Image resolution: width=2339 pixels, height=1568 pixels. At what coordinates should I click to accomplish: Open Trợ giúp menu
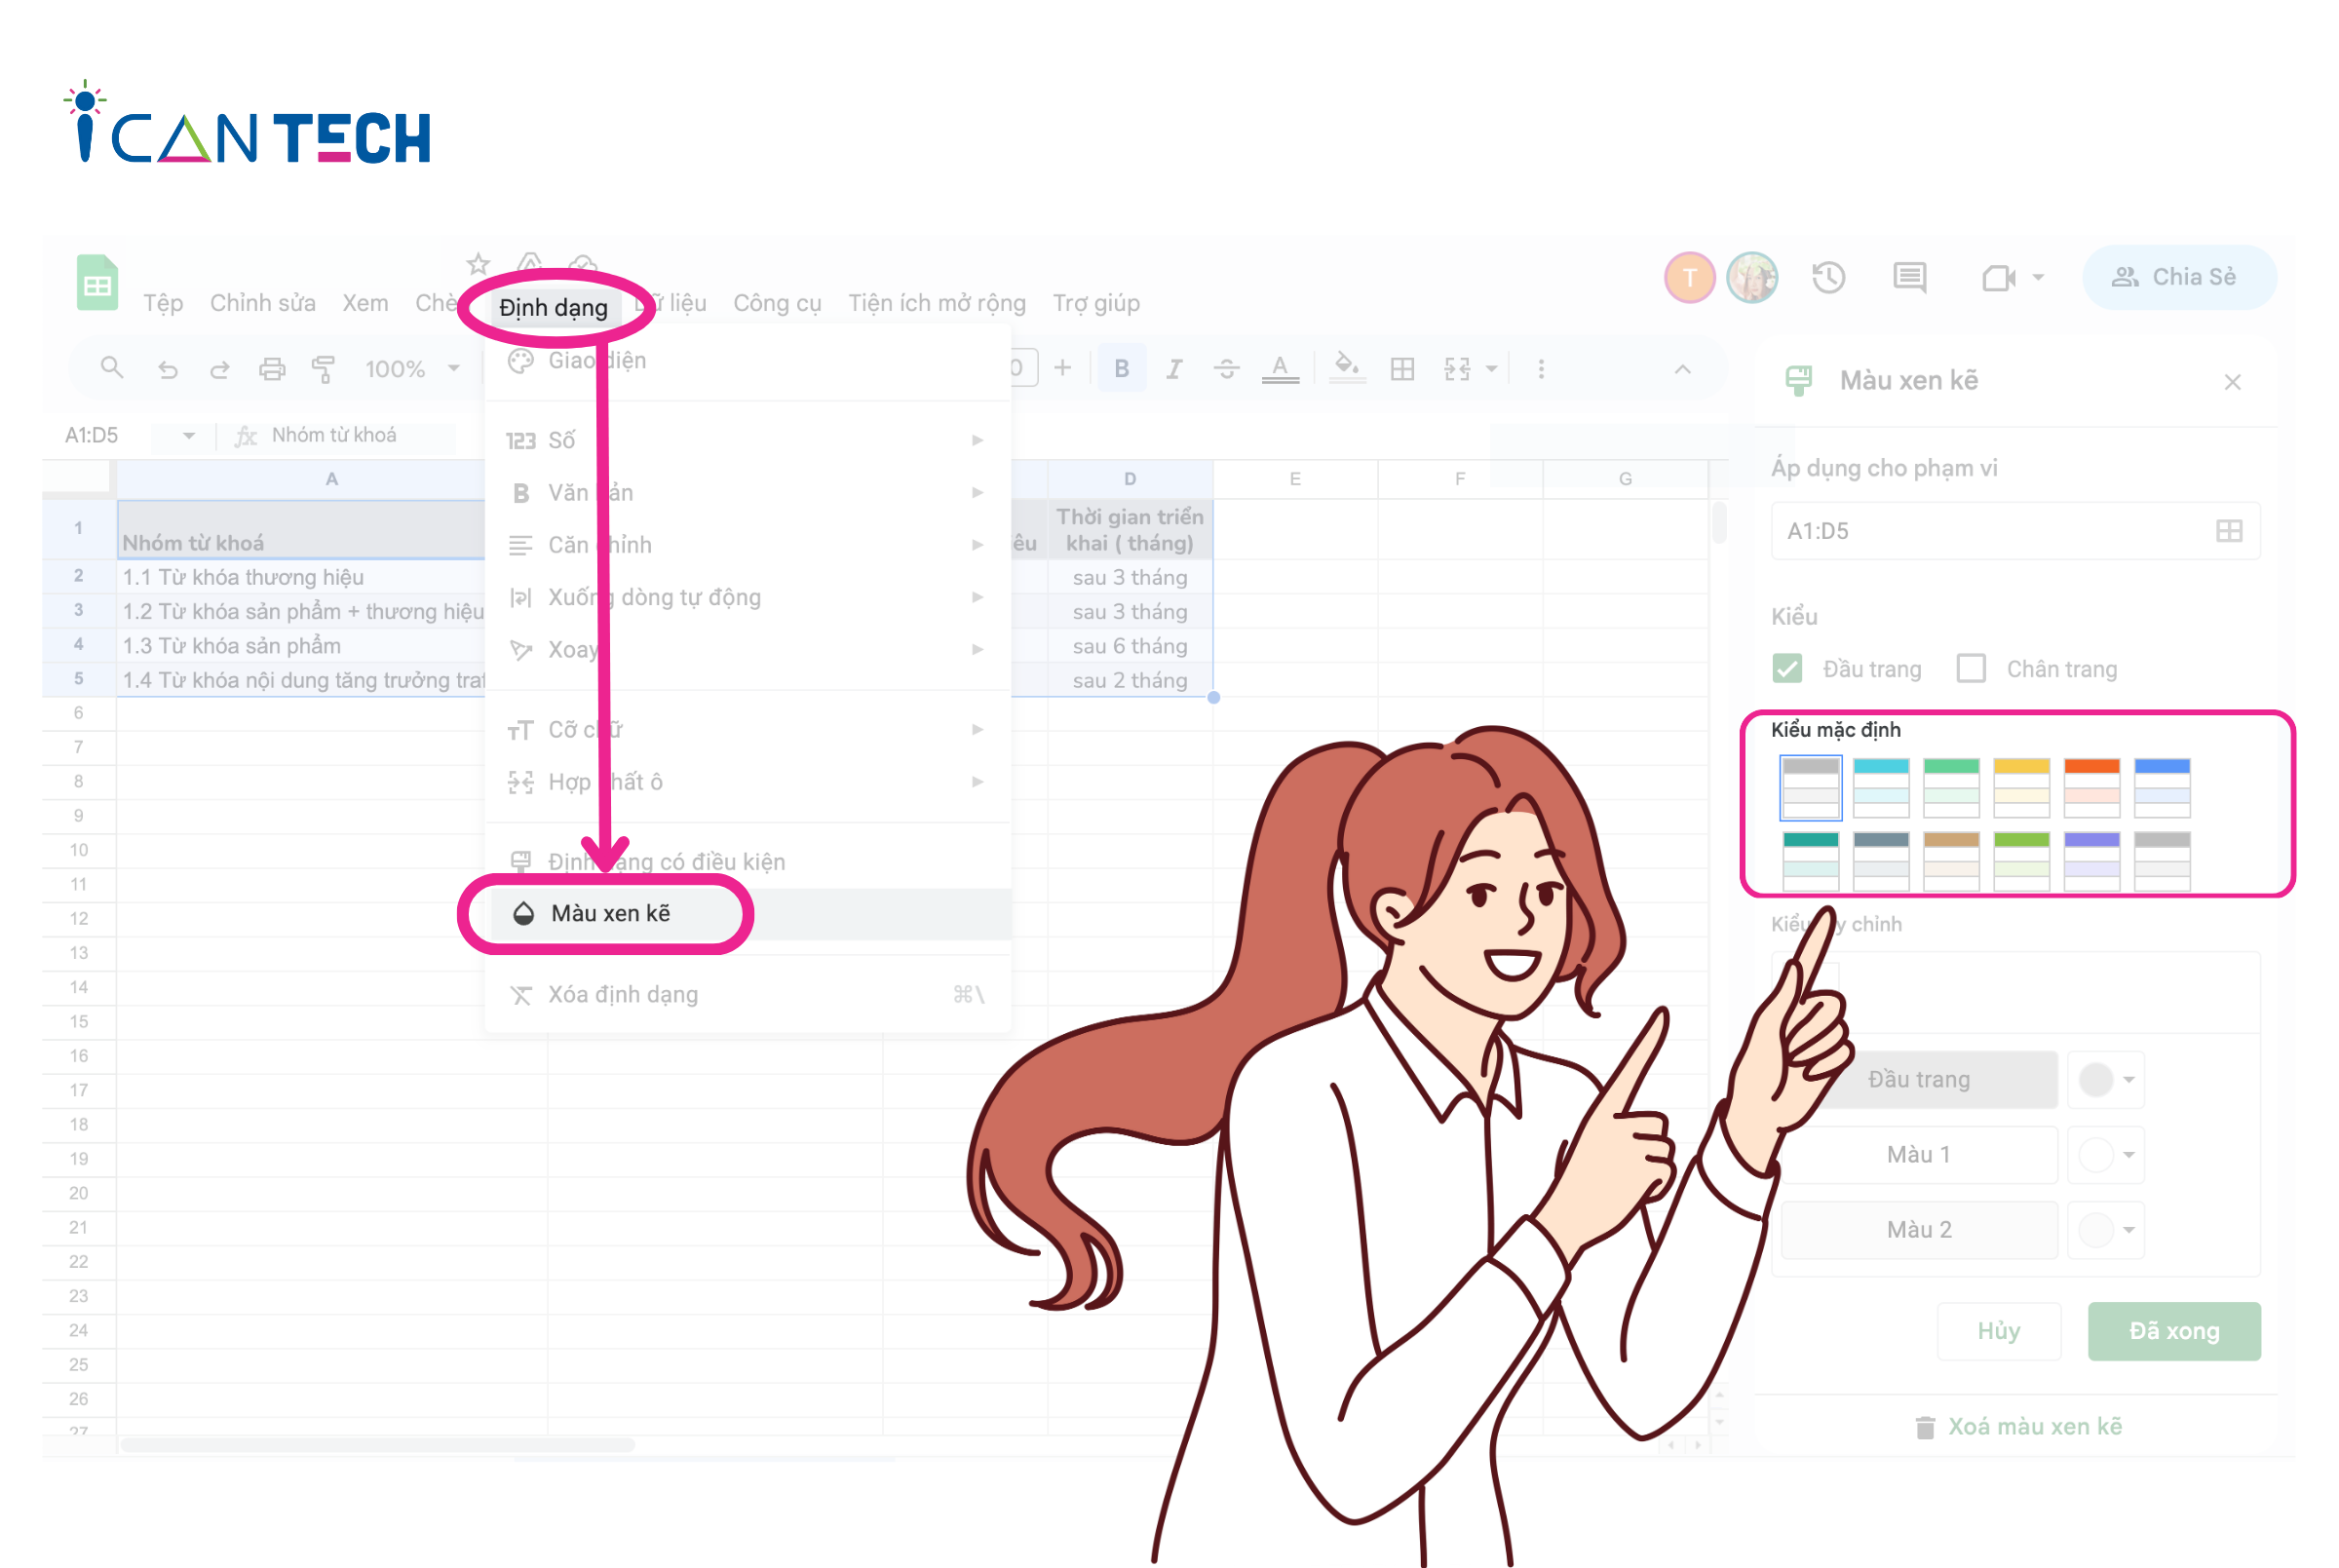coord(1096,303)
